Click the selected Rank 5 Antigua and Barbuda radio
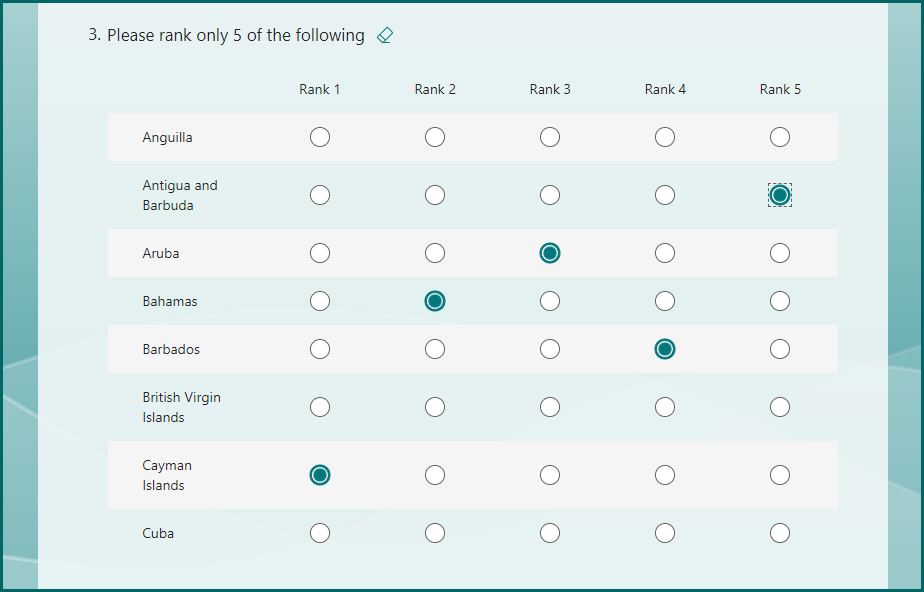Image resolution: width=924 pixels, height=592 pixels. tap(780, 195)
